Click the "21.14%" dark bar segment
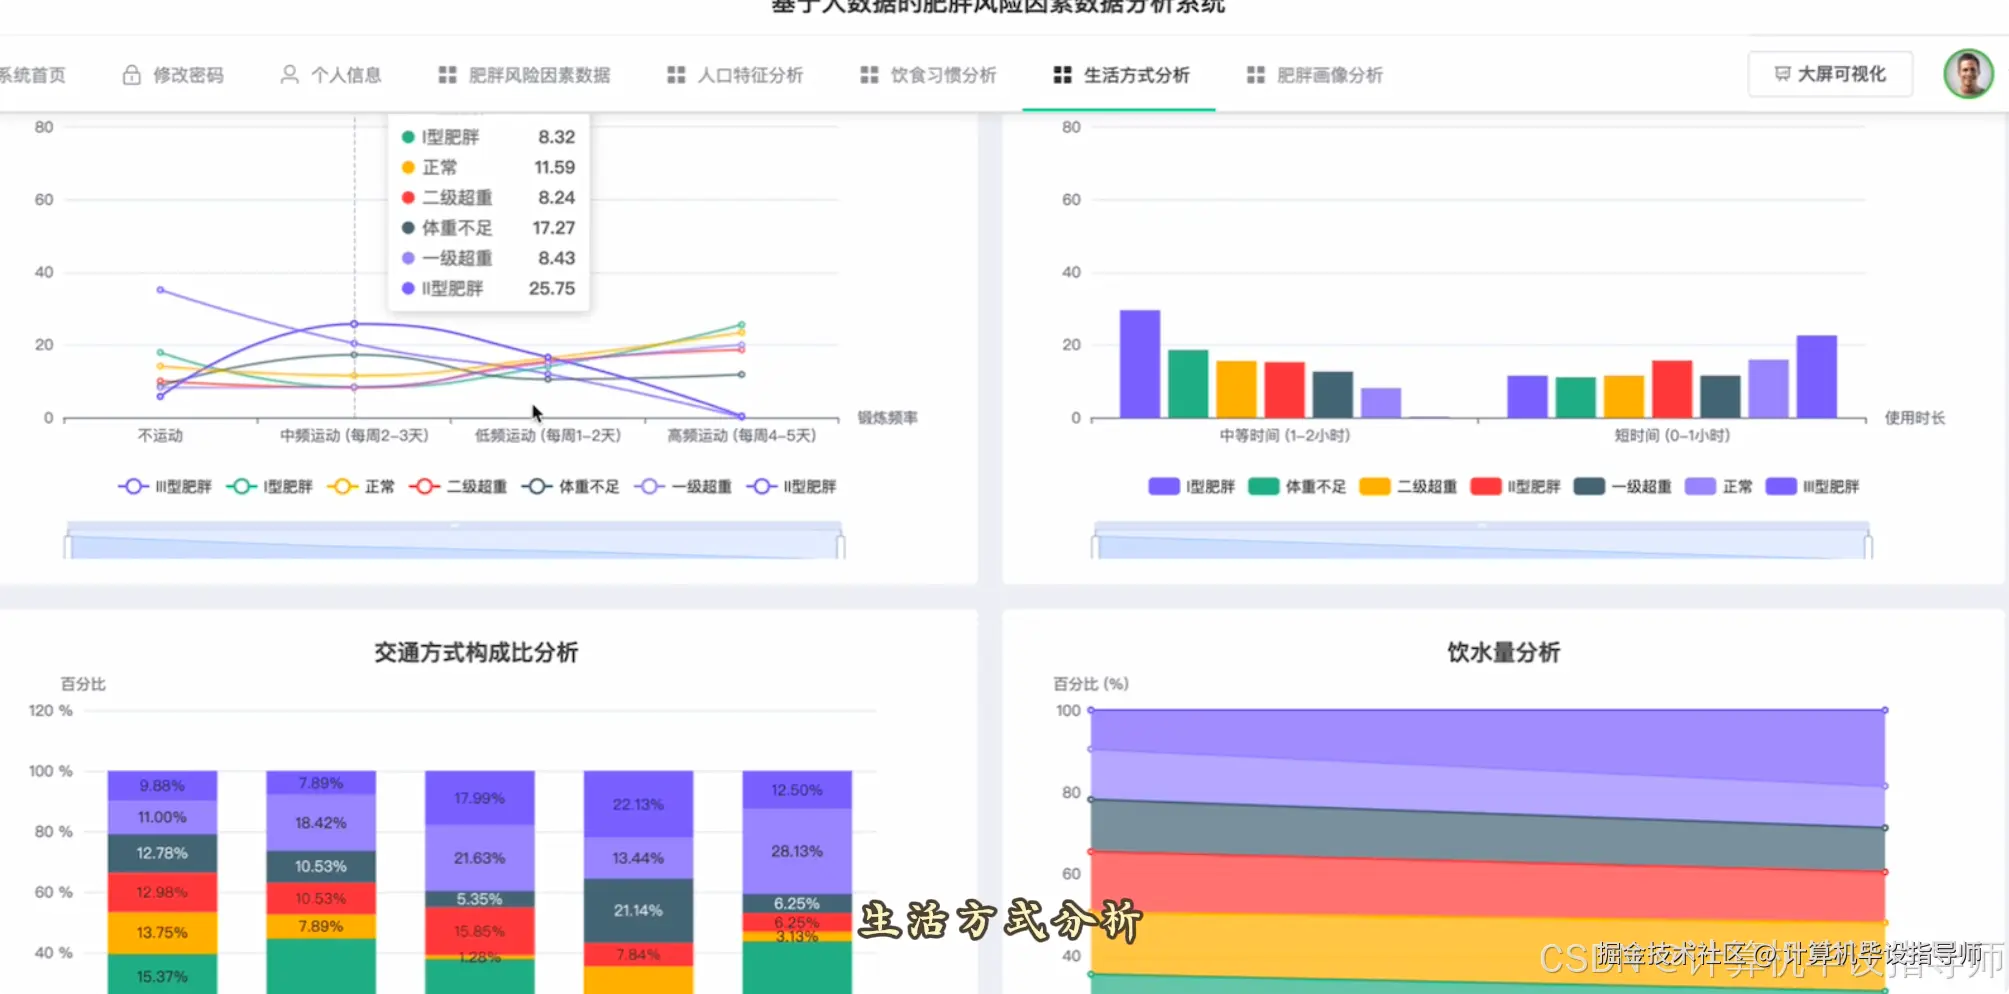Viewport: 2009px width, 994px height. tap(638, 910)
